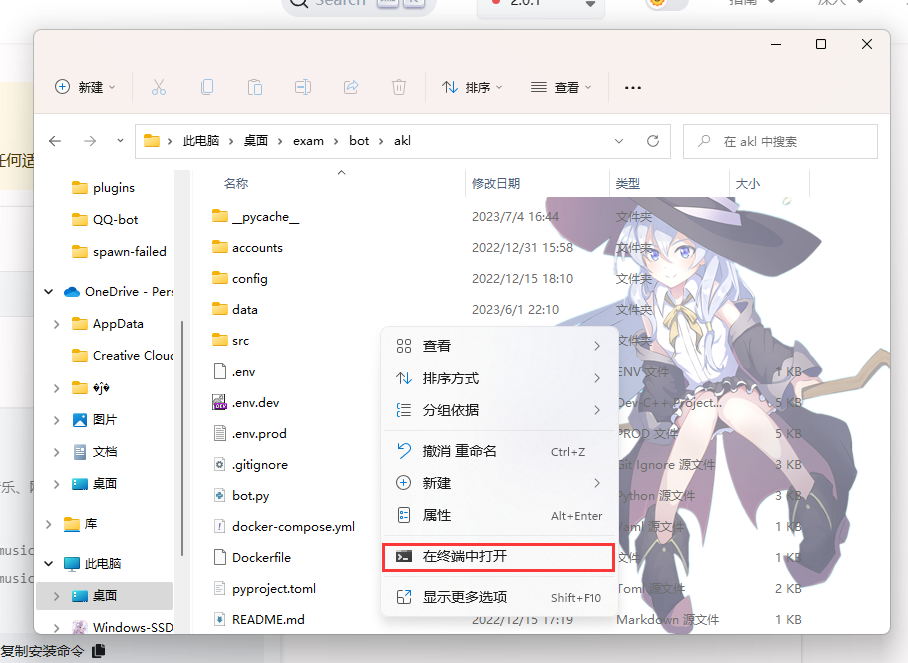Click the 库 library folder icon
Screen dimensions: 908x663
point(72,524)
